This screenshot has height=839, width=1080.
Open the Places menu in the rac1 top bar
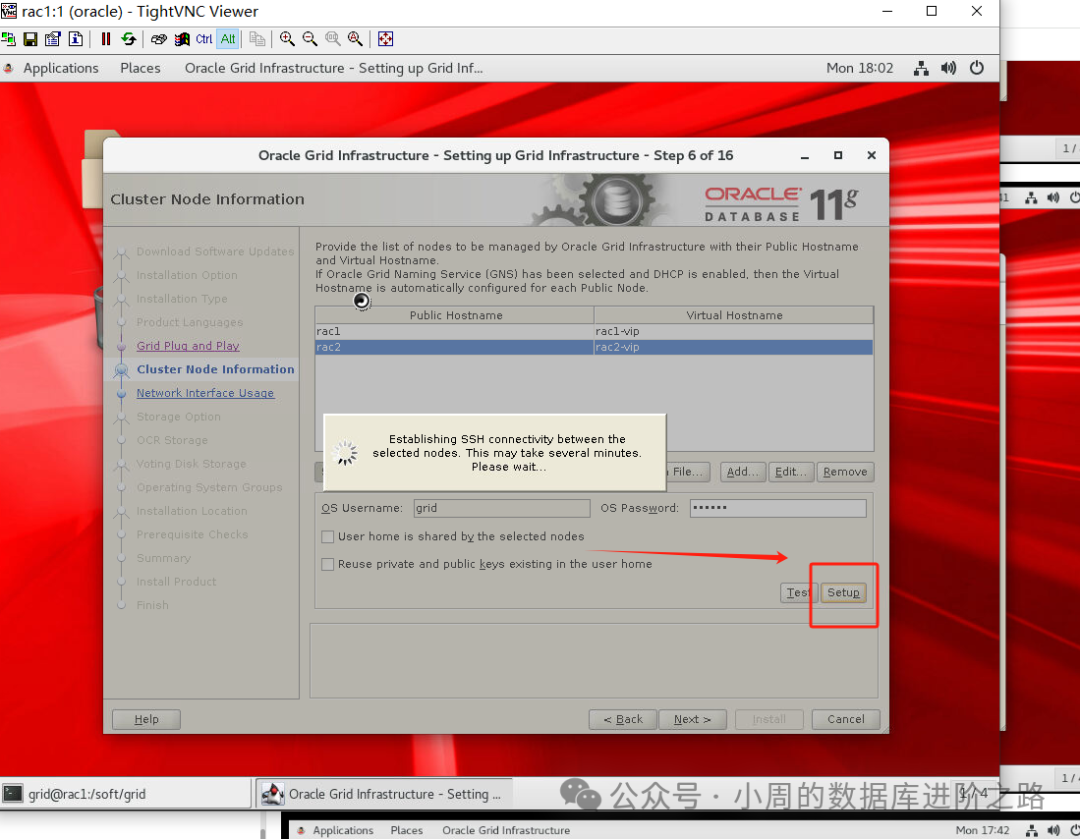[x=141, y=68]
